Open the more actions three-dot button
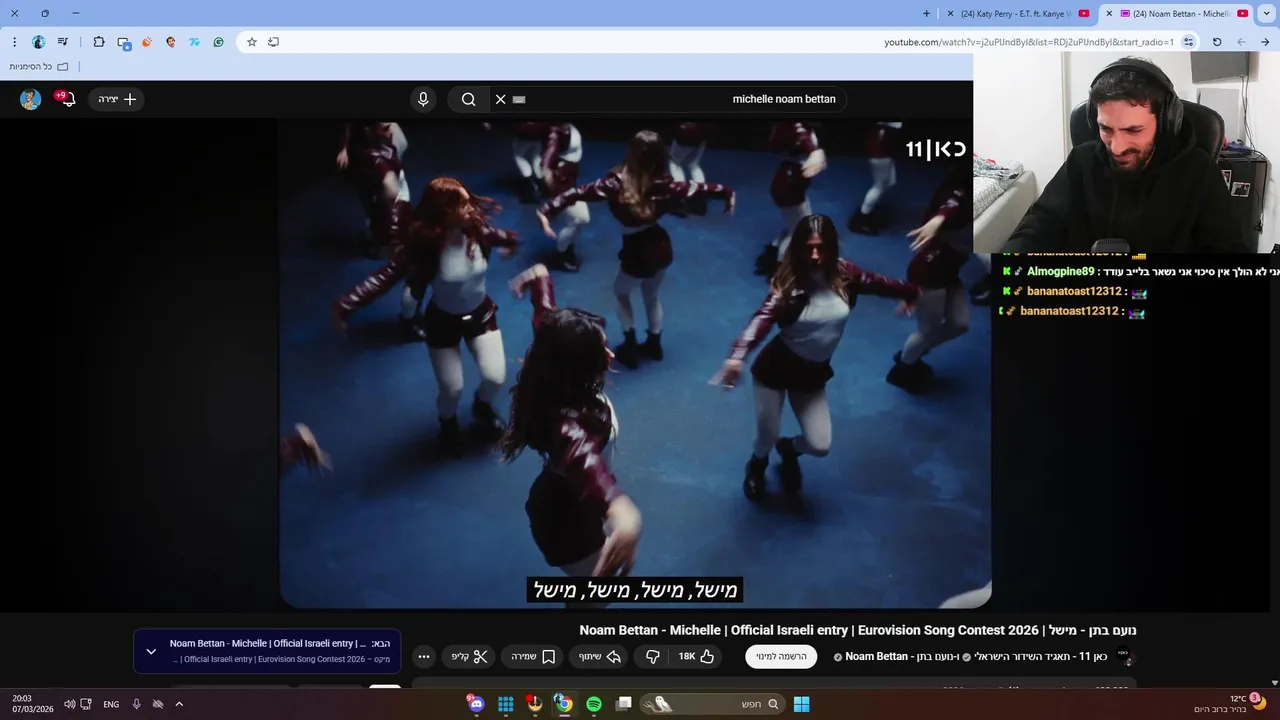1280x720 pixels. pos(424,657)
